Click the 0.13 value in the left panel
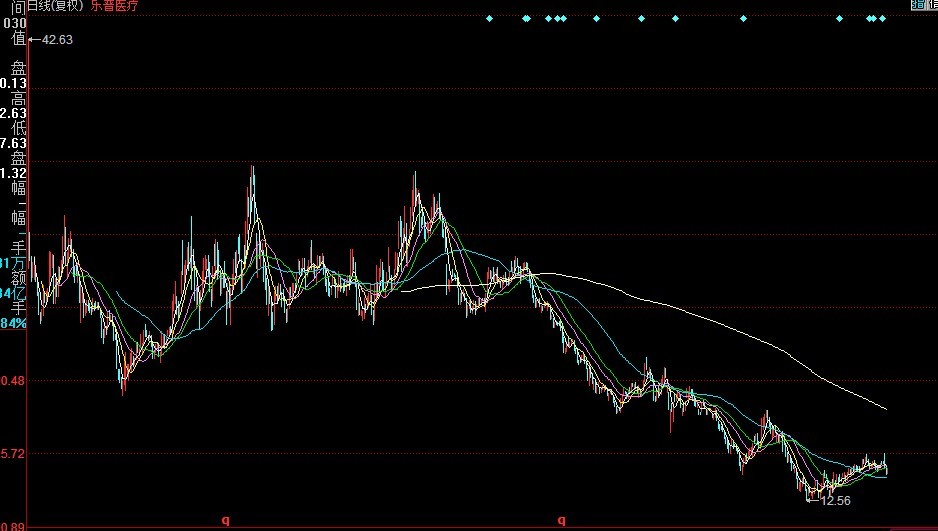Viewport: 938px width, 531px height. (14, 83)
